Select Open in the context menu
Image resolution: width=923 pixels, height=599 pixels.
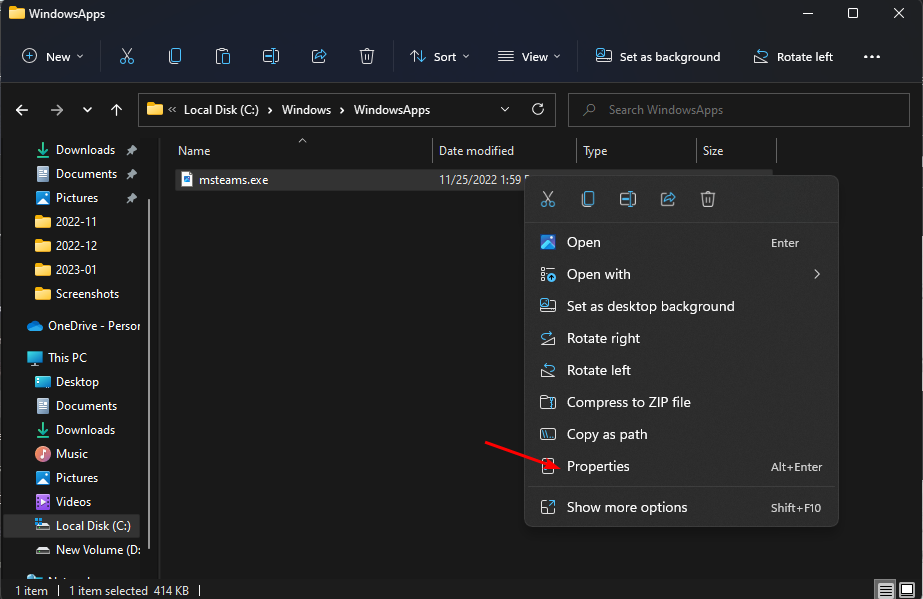point(681,242)
